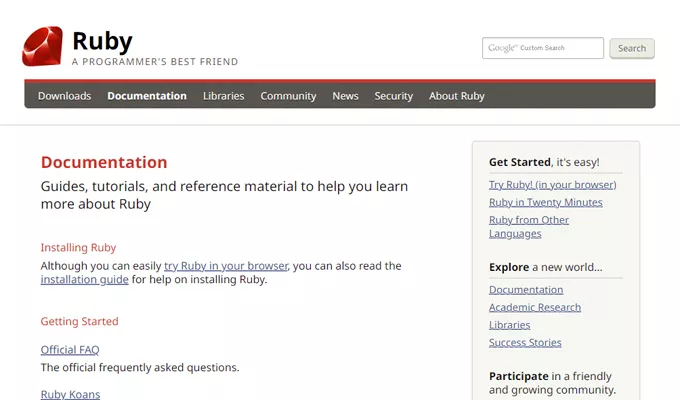Open Ruby in Twenty Minutes sidebar link
The image size is (680, 400).
546,202
